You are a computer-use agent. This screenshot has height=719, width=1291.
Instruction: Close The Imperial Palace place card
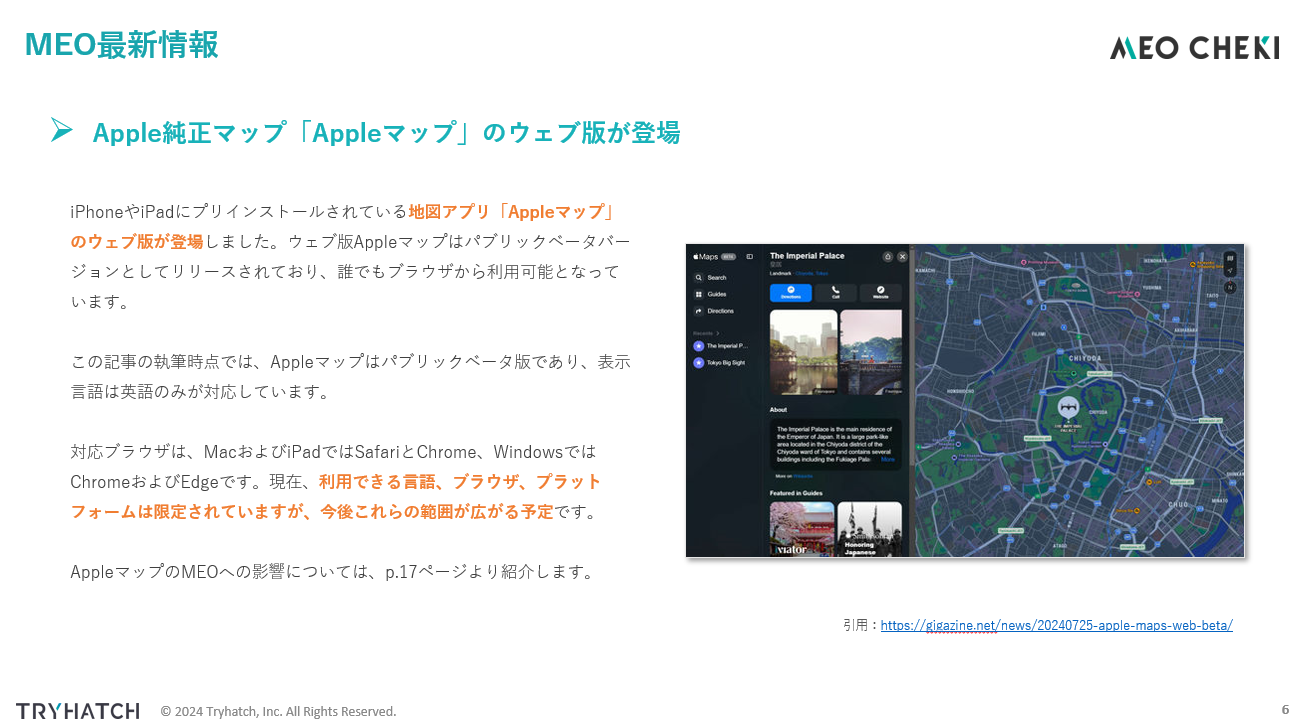coord(902,257)
